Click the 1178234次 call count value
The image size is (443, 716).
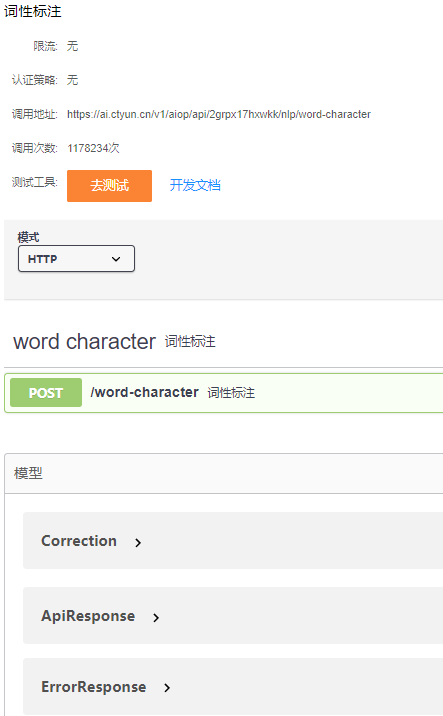(x=93, y=148)
